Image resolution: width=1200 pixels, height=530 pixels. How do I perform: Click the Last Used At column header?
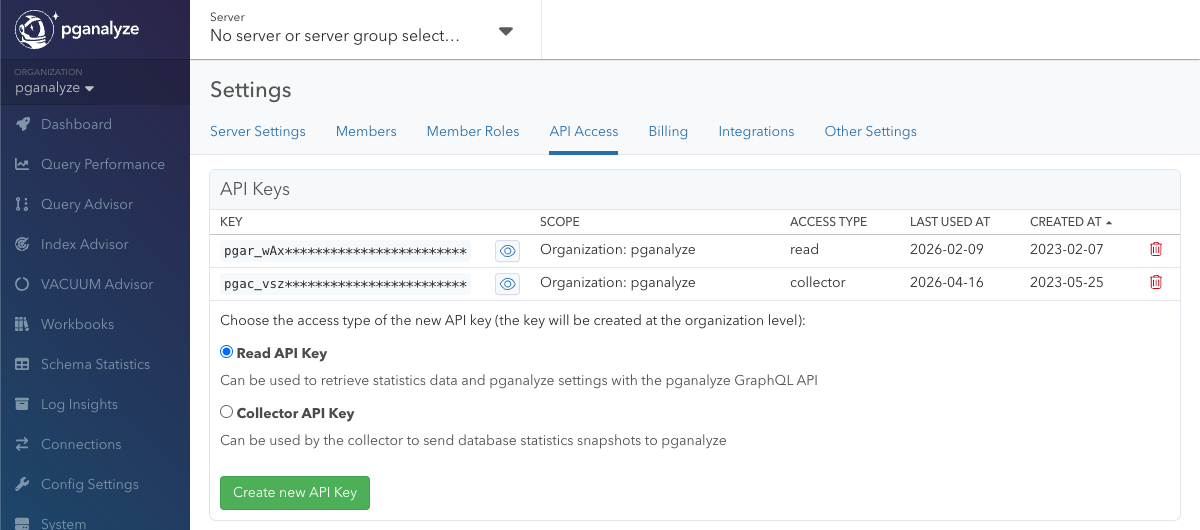click(x=950, y=221)
